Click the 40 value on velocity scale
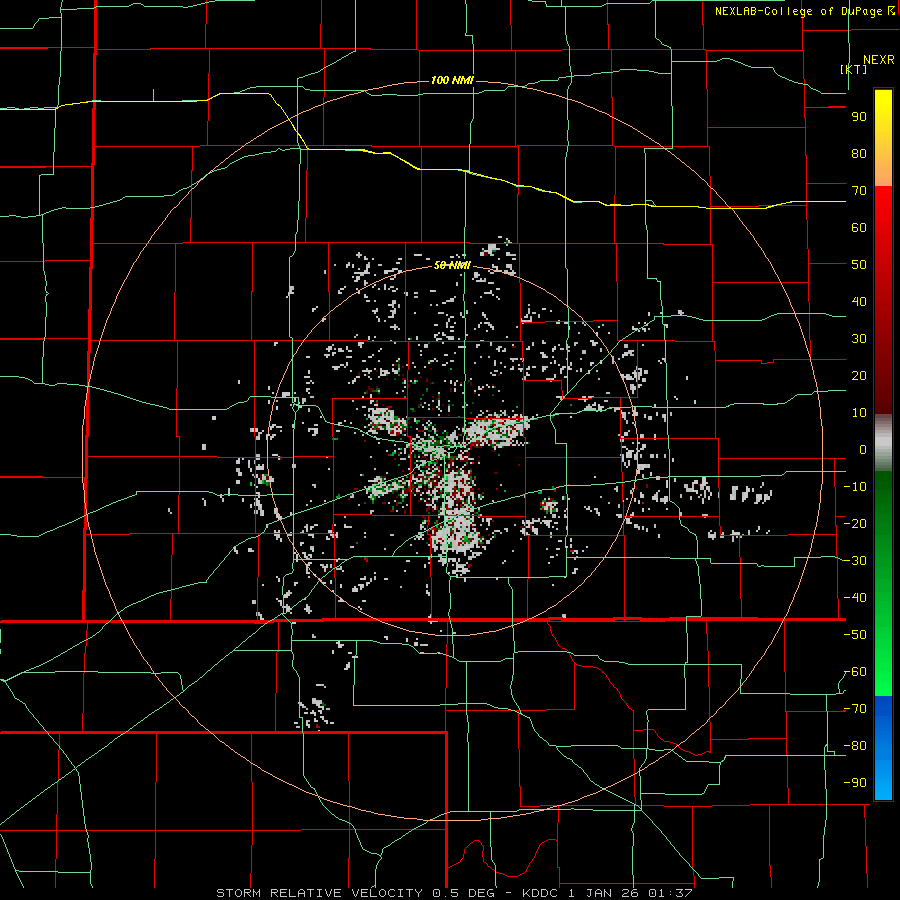Screen dimensions: 900x900 point(859,302)
